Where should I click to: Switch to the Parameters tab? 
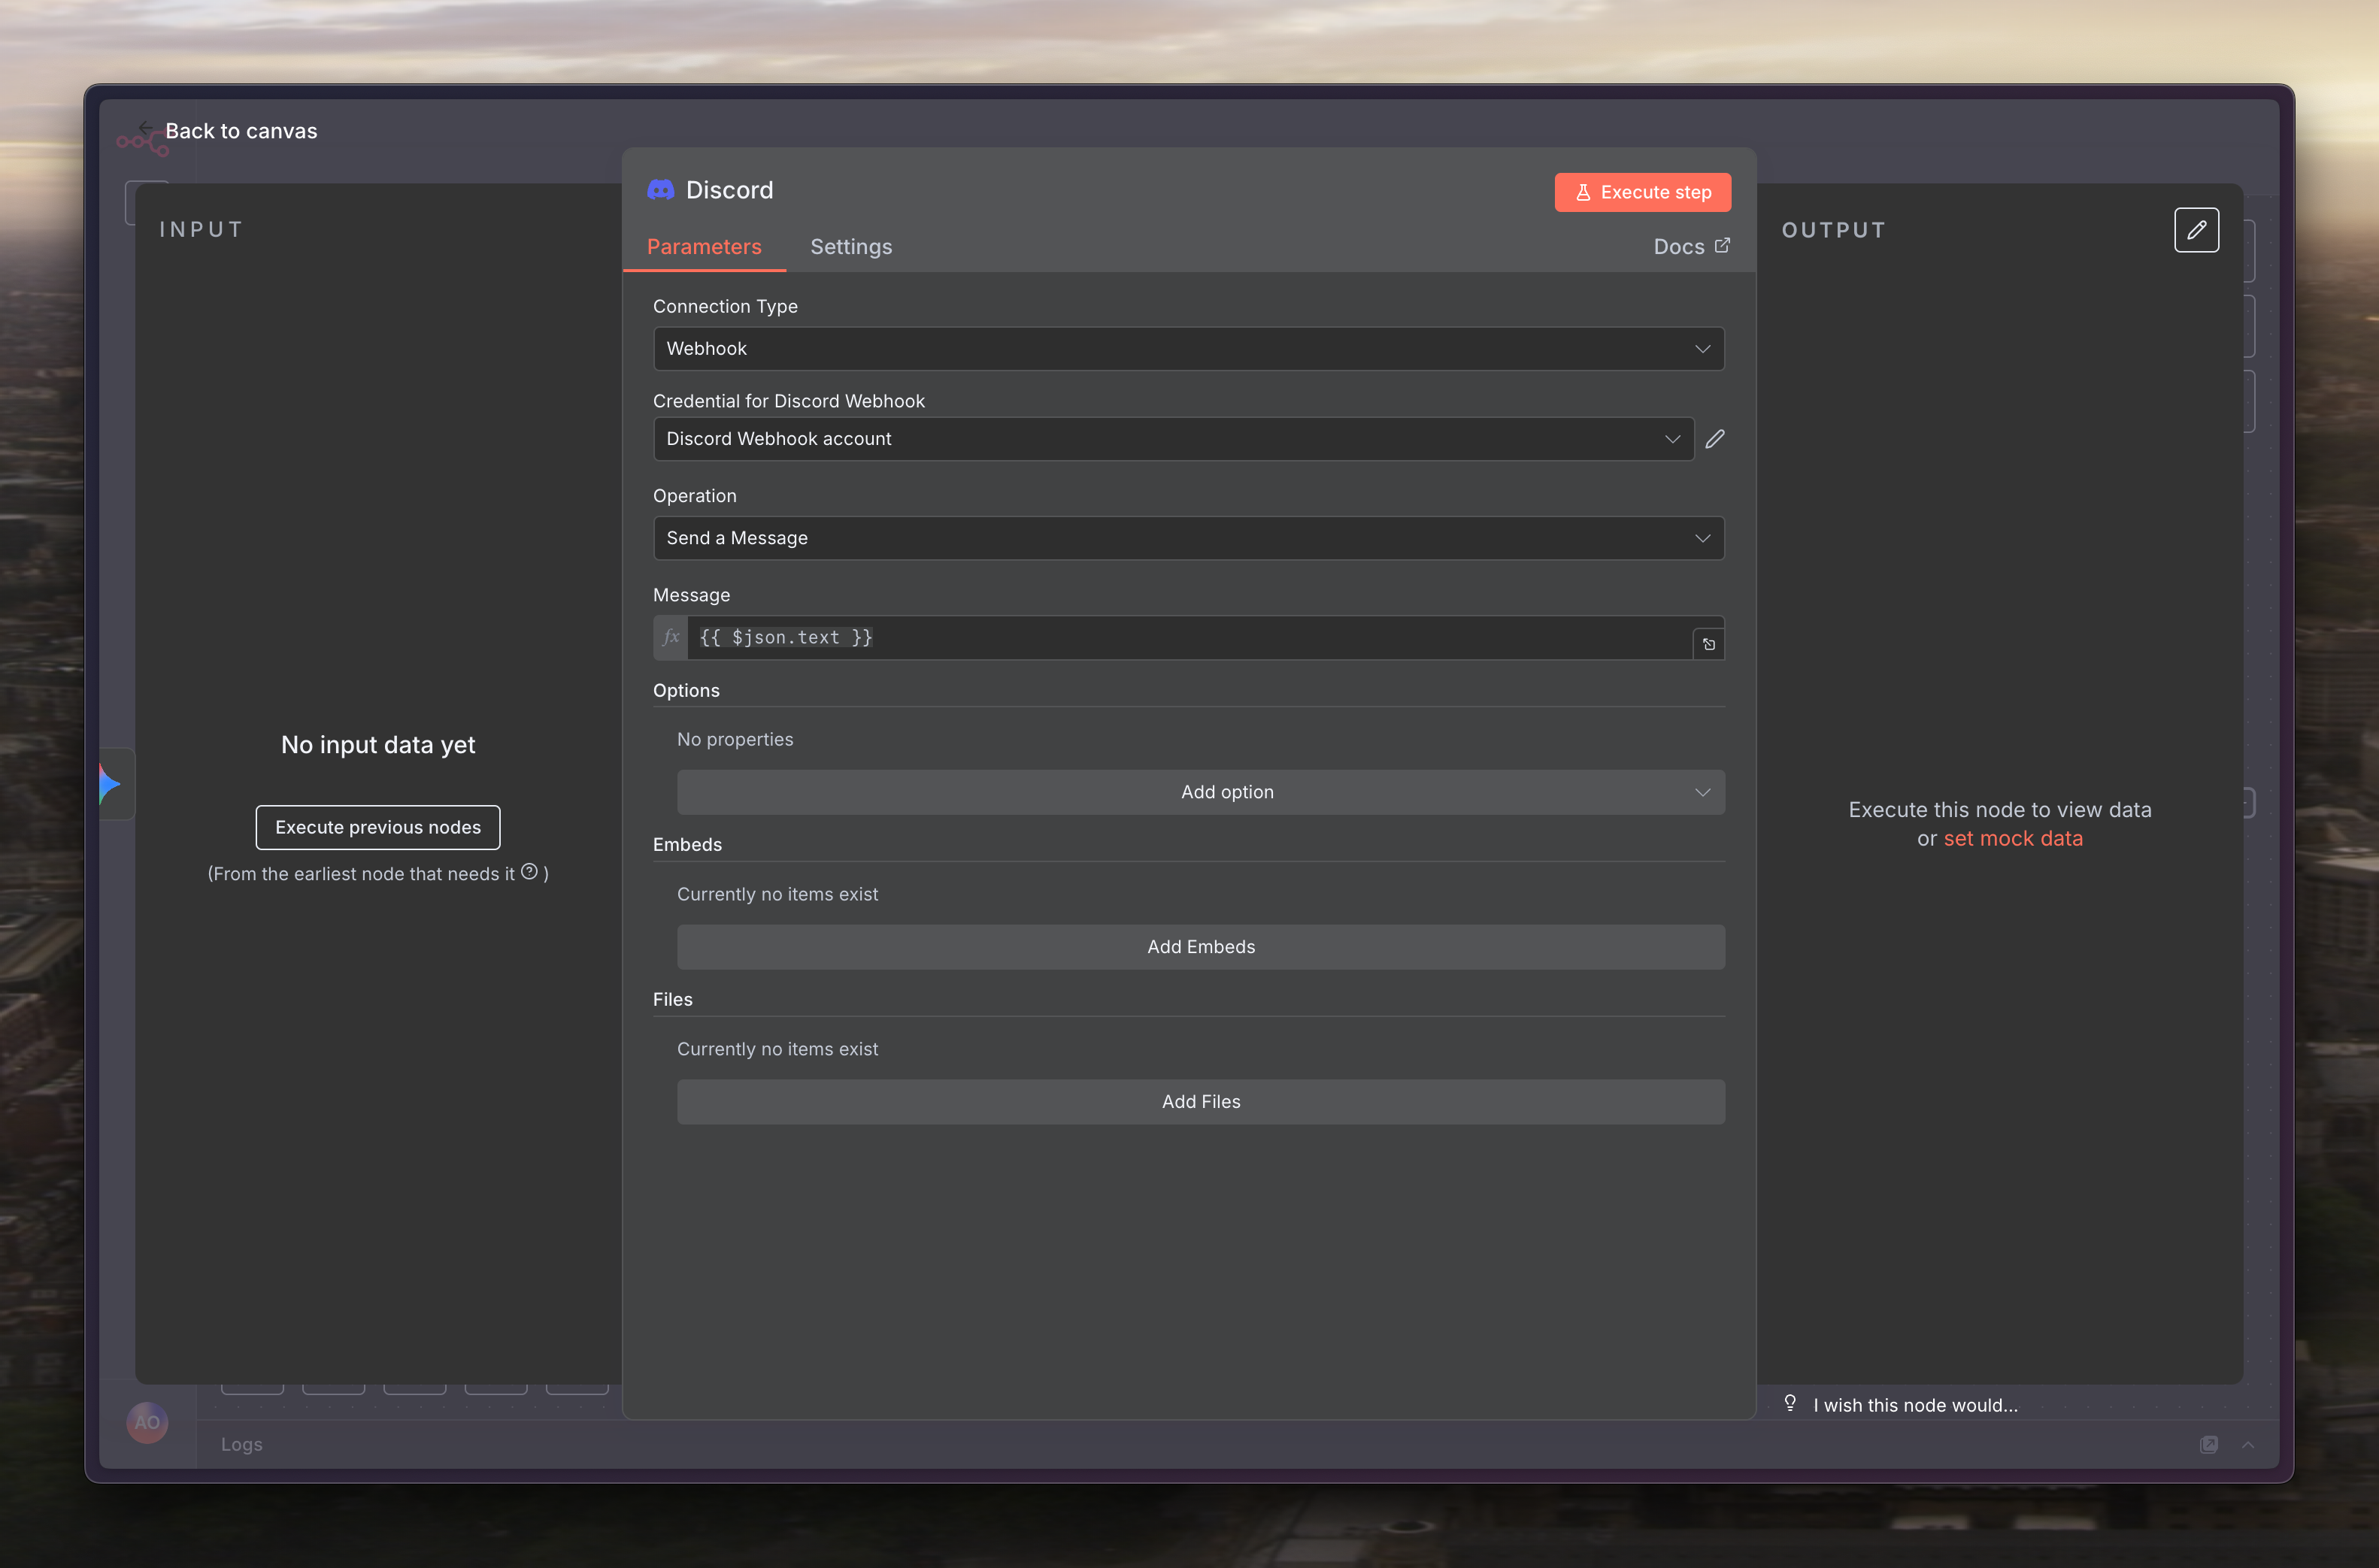tap(704, 246)
